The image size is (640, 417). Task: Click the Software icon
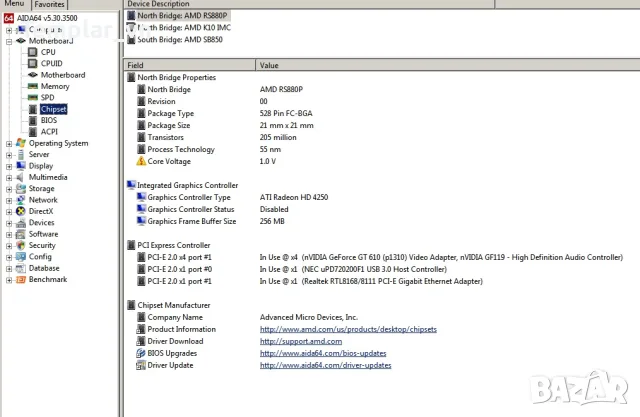click(21, 234)
